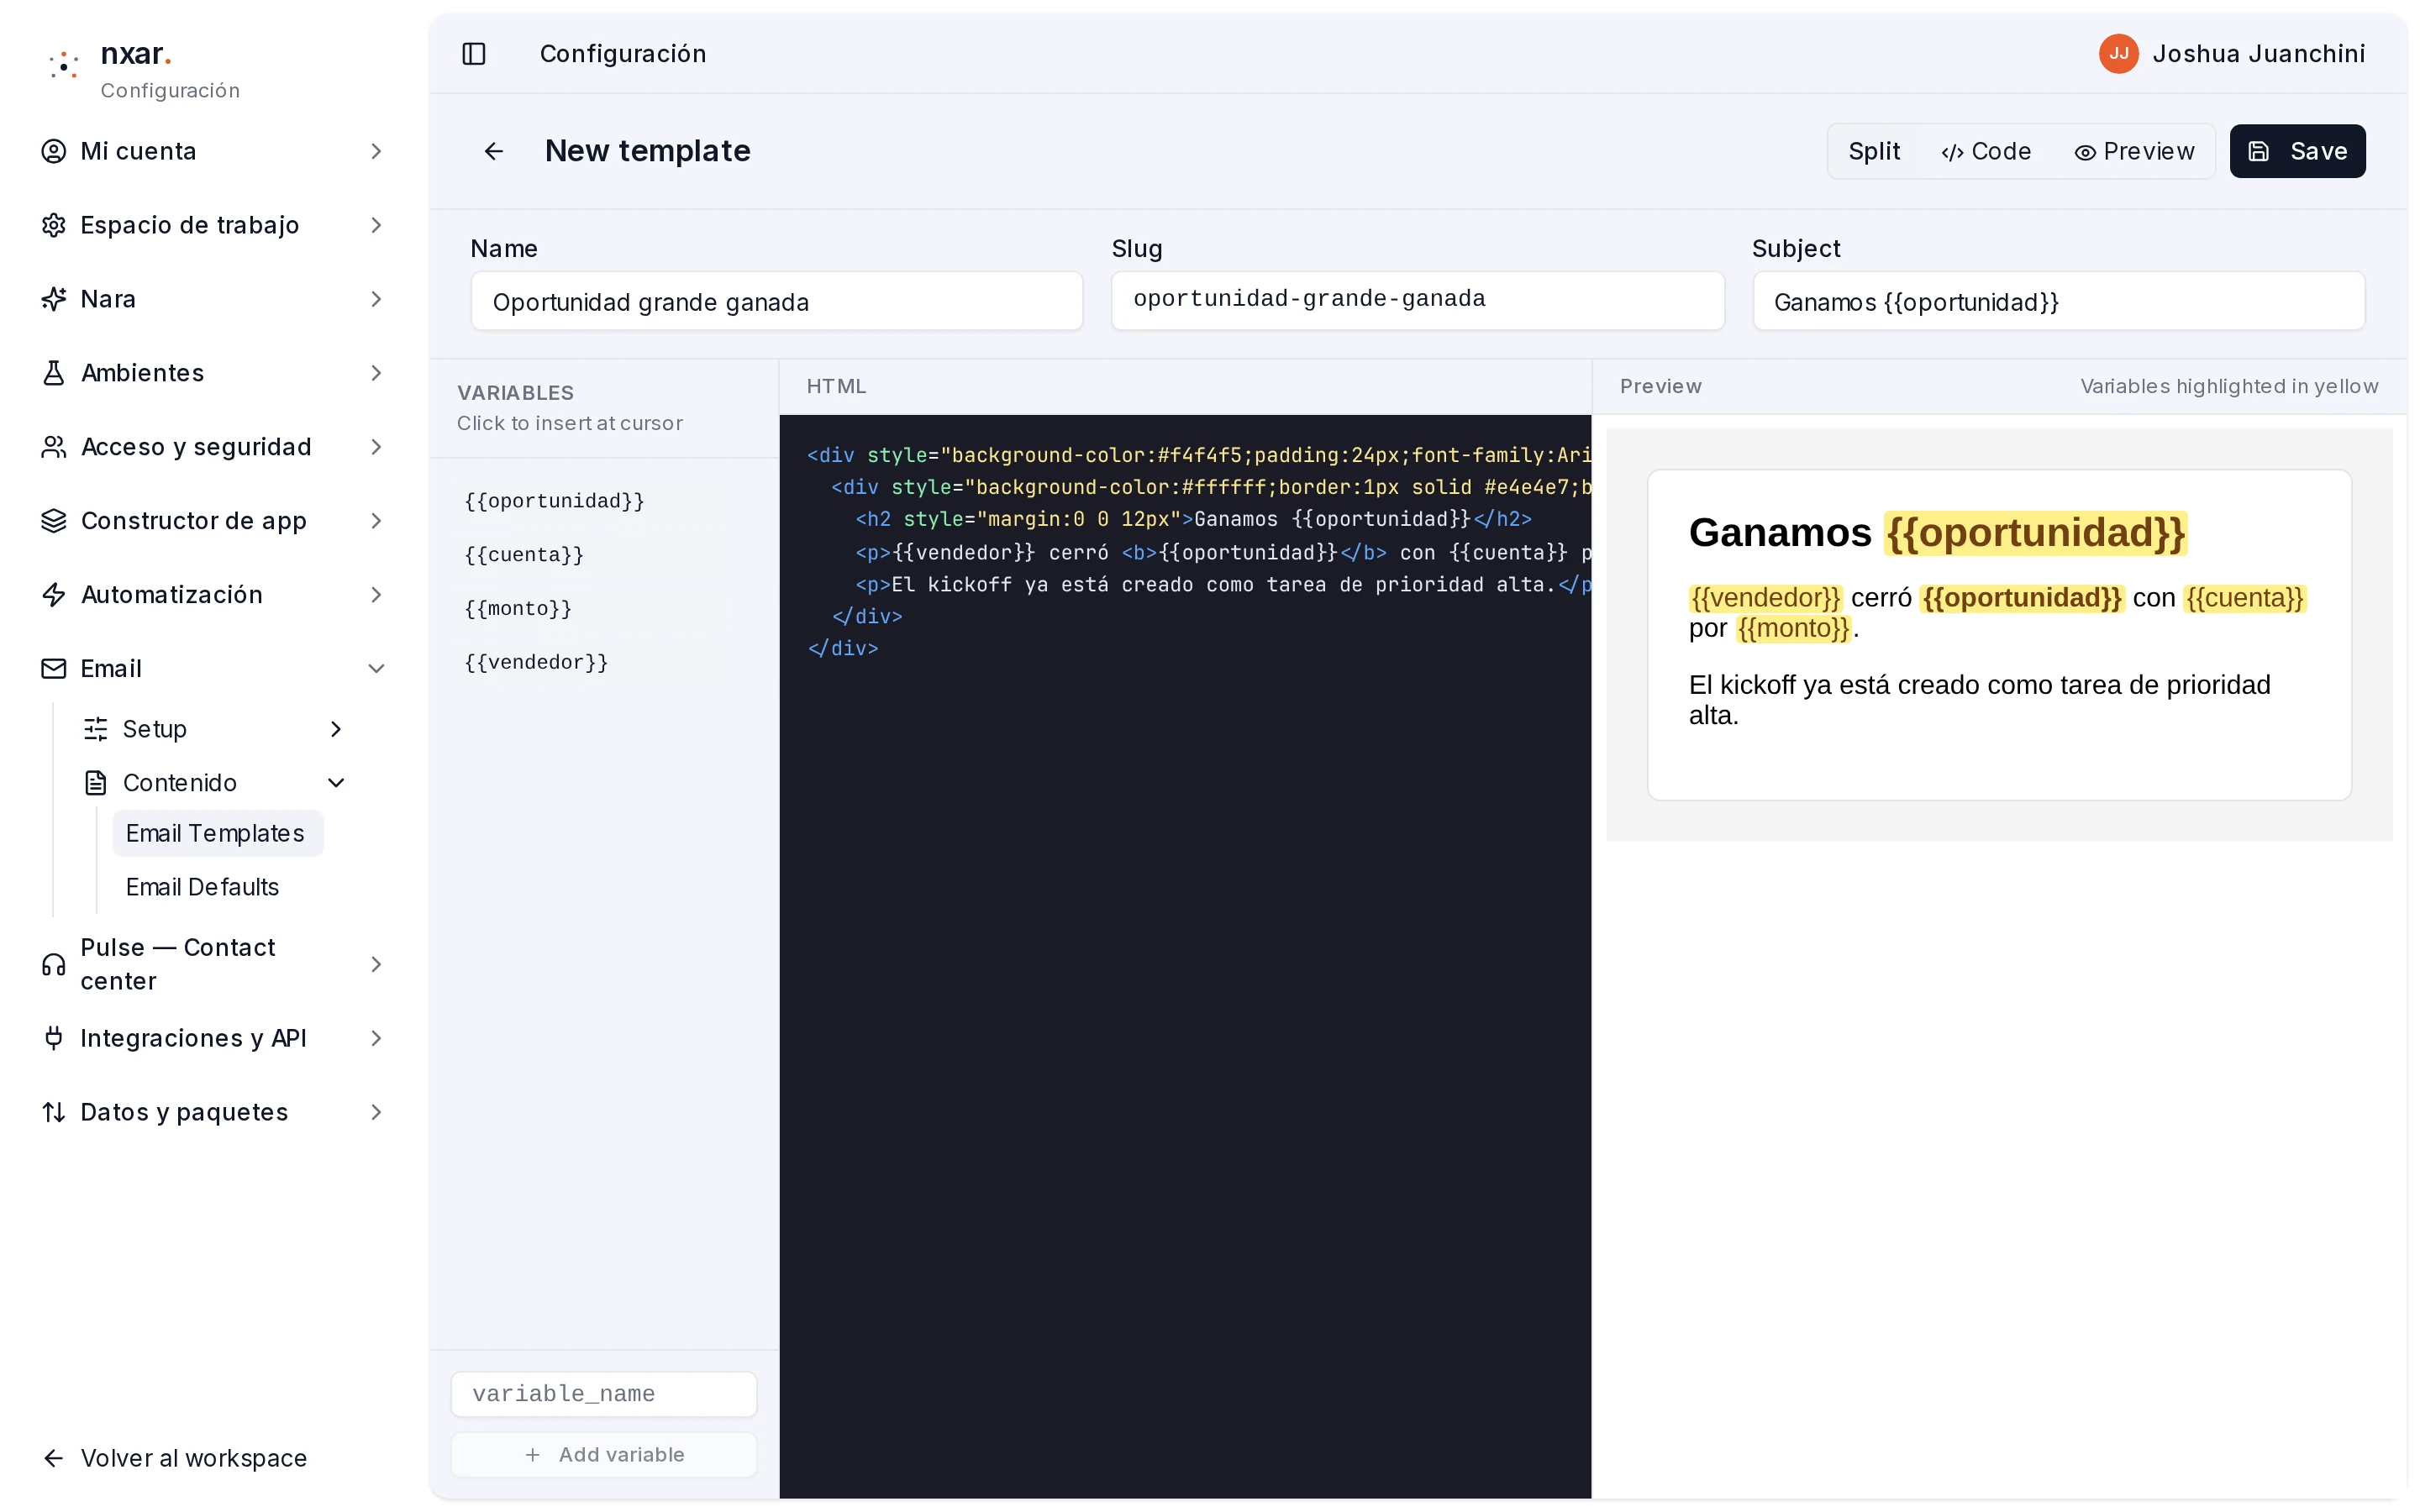Image resolution: width=2420 pixels, height=1512 pixels.
Task: Click the Nara sparkle icon
Action: coord(53,299)
